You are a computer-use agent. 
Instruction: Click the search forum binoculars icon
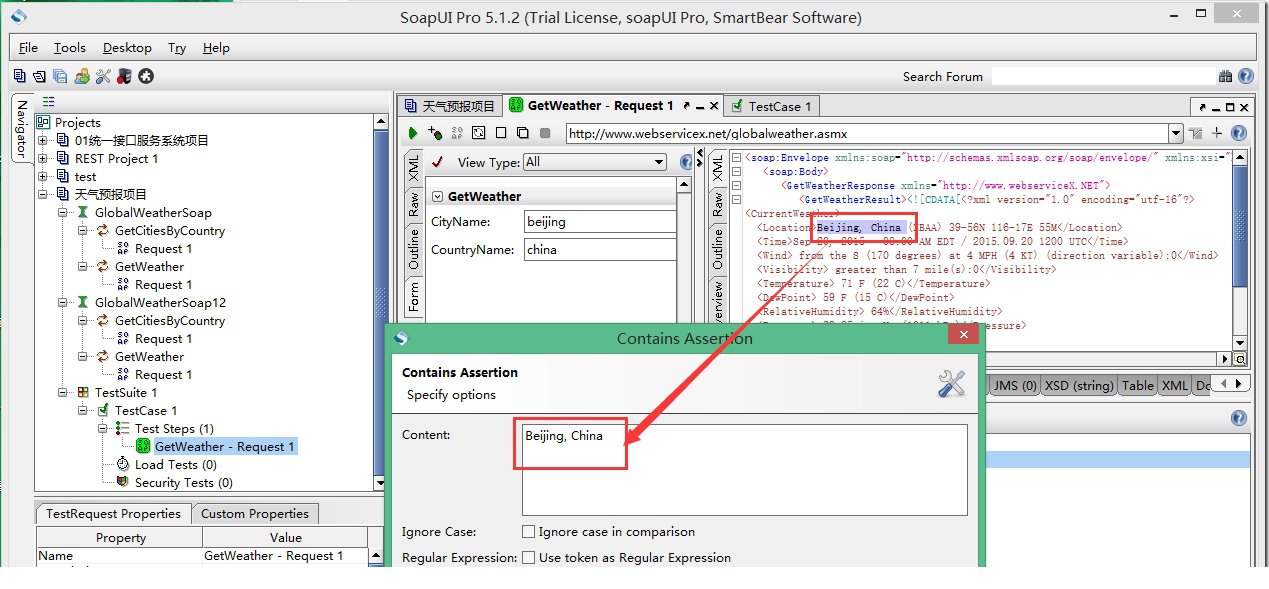pos(1226,76)
